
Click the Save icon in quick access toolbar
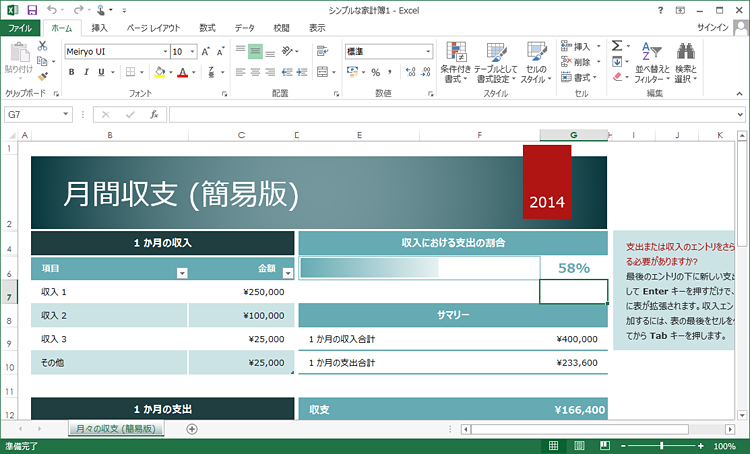point(32,10)
